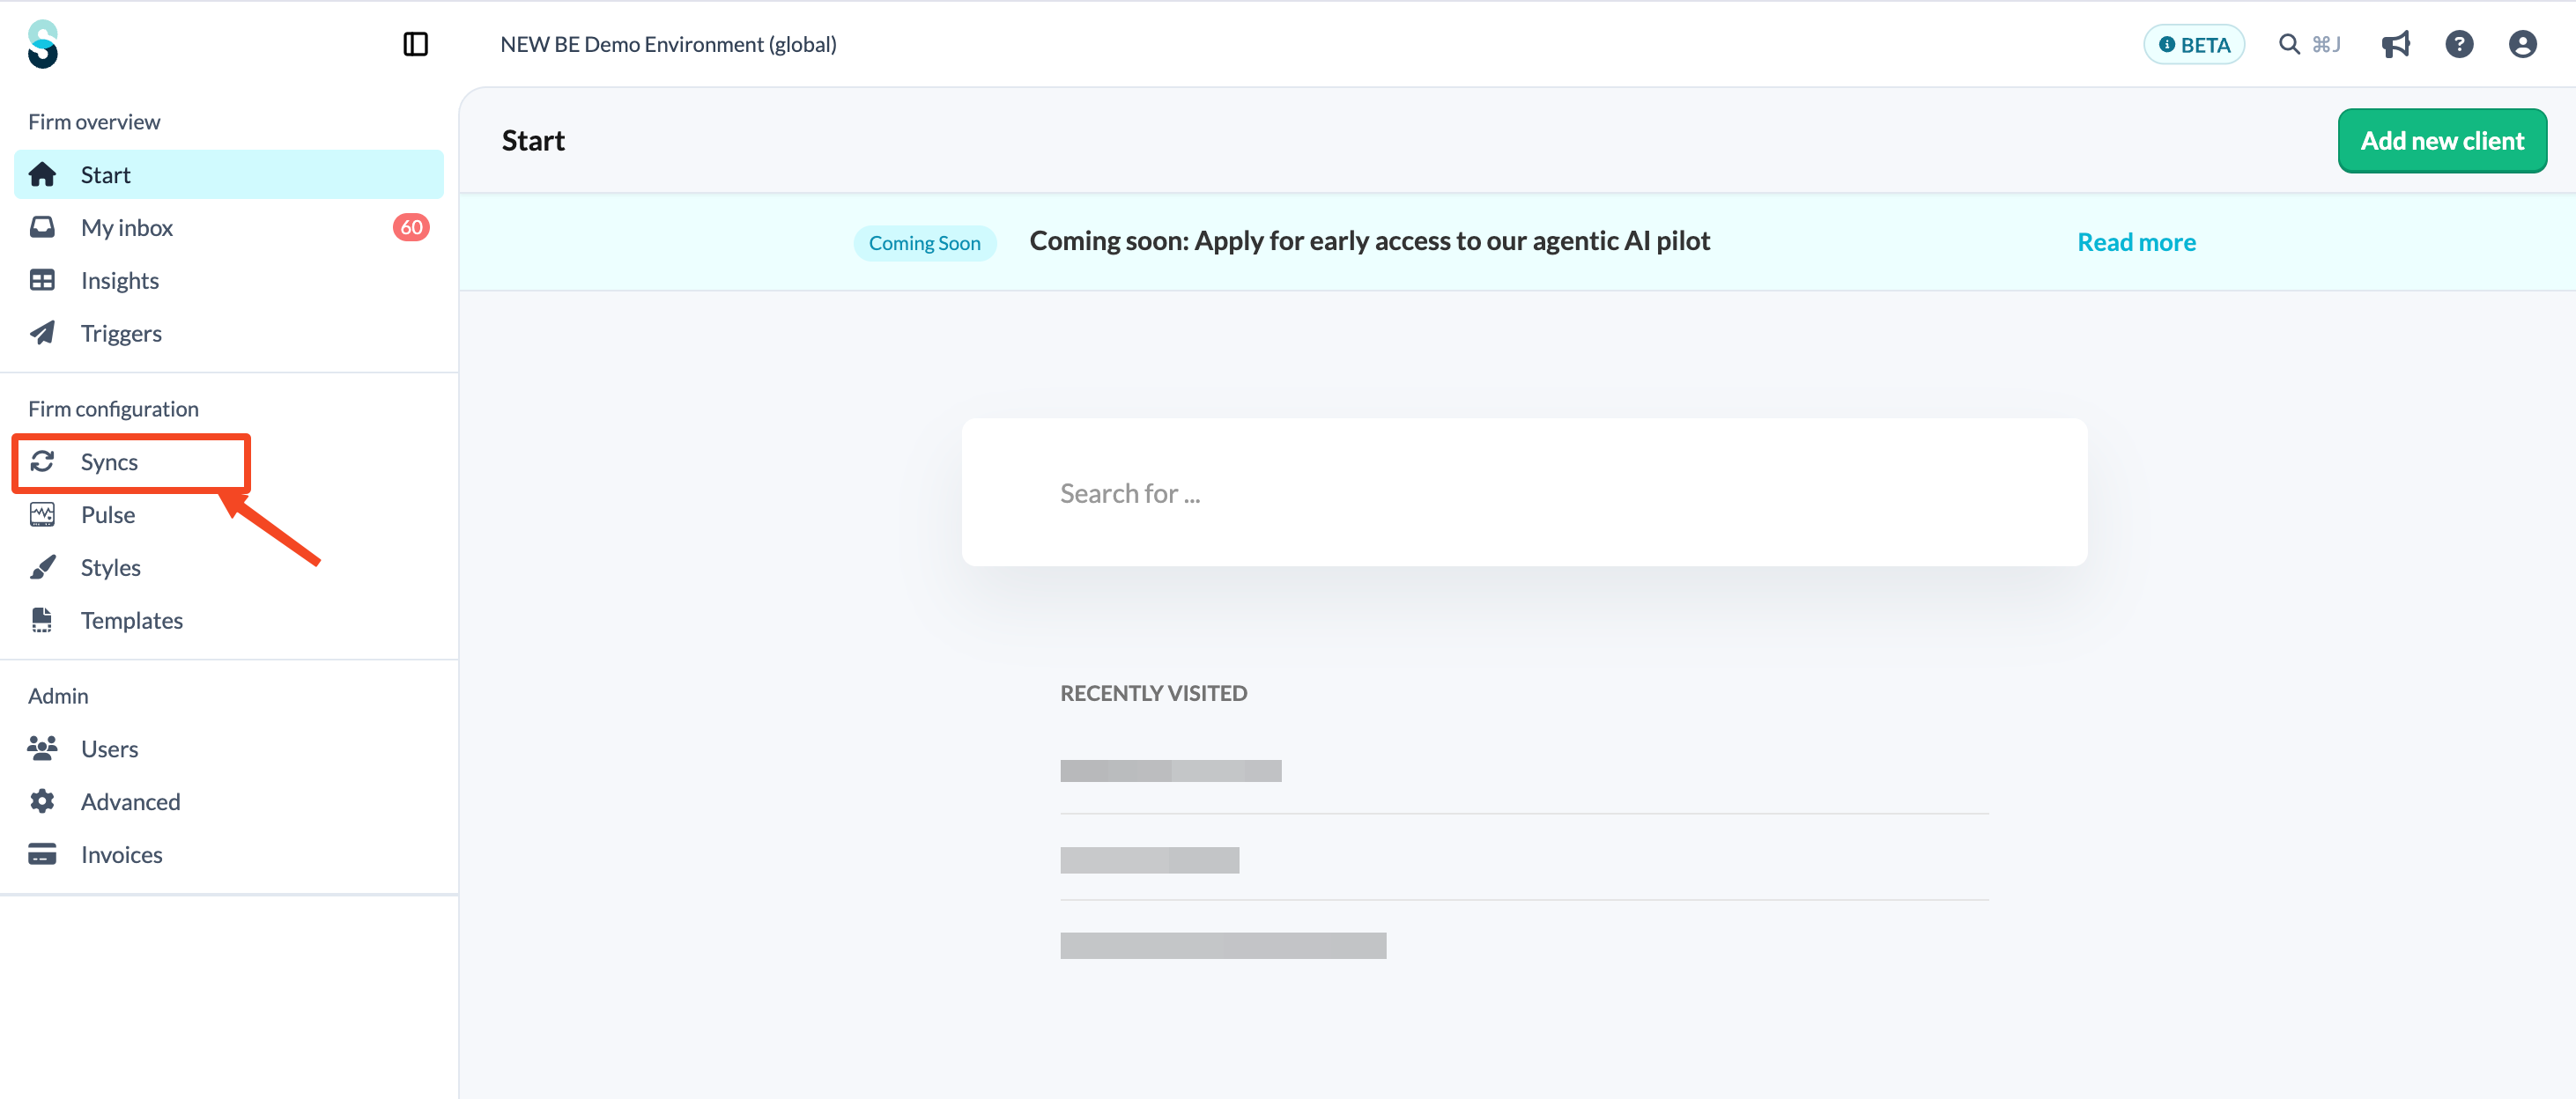Focus the Search for input field
Image resolution: width=2576 pixels, height=1099 pixels.
[1524, 493]
